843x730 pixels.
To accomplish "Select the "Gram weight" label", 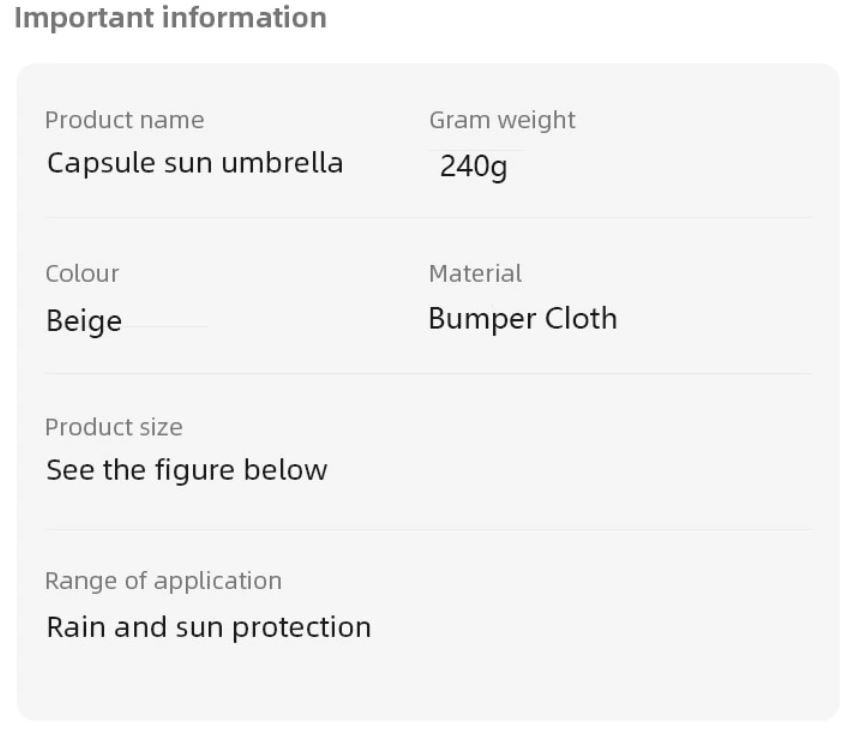I will (x=502, y=120).
